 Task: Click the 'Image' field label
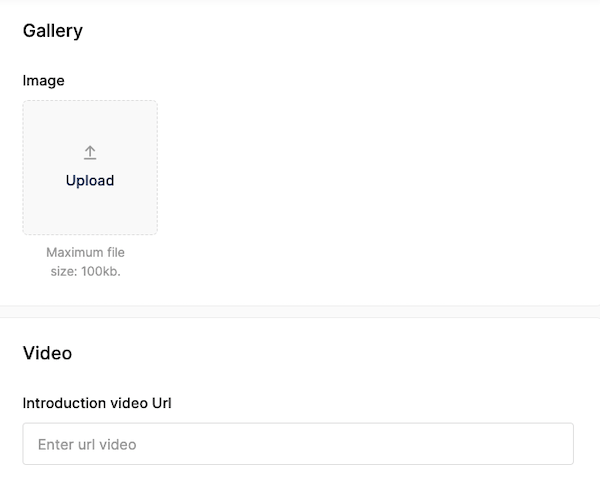pos(43,81)
